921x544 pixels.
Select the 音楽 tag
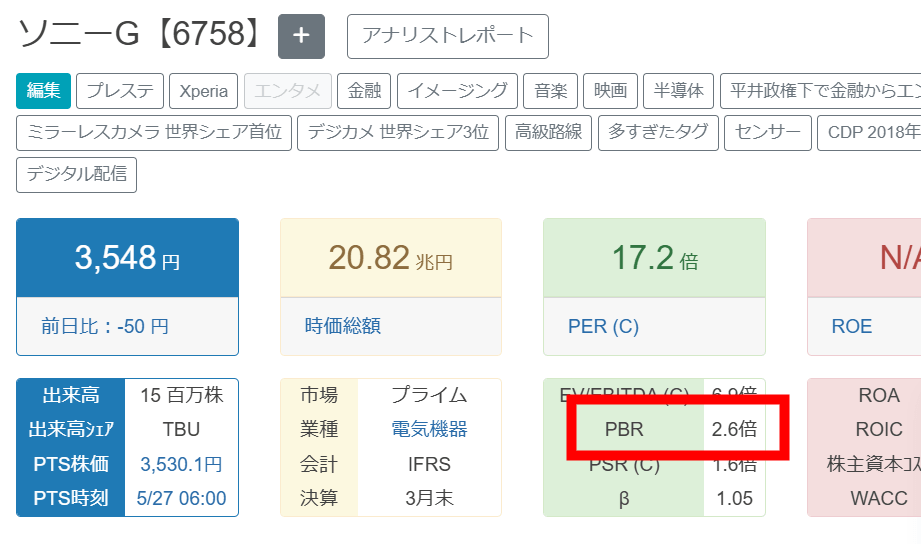550,91
